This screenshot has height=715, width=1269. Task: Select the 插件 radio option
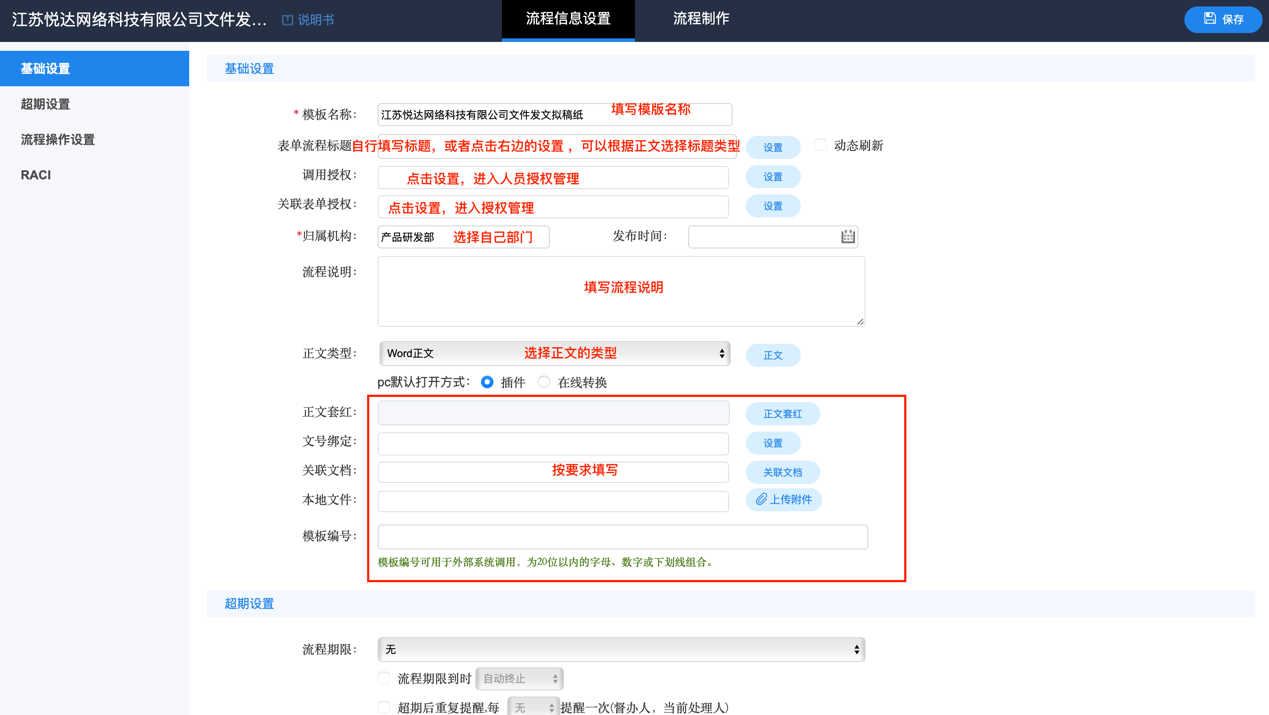[487, 382]
